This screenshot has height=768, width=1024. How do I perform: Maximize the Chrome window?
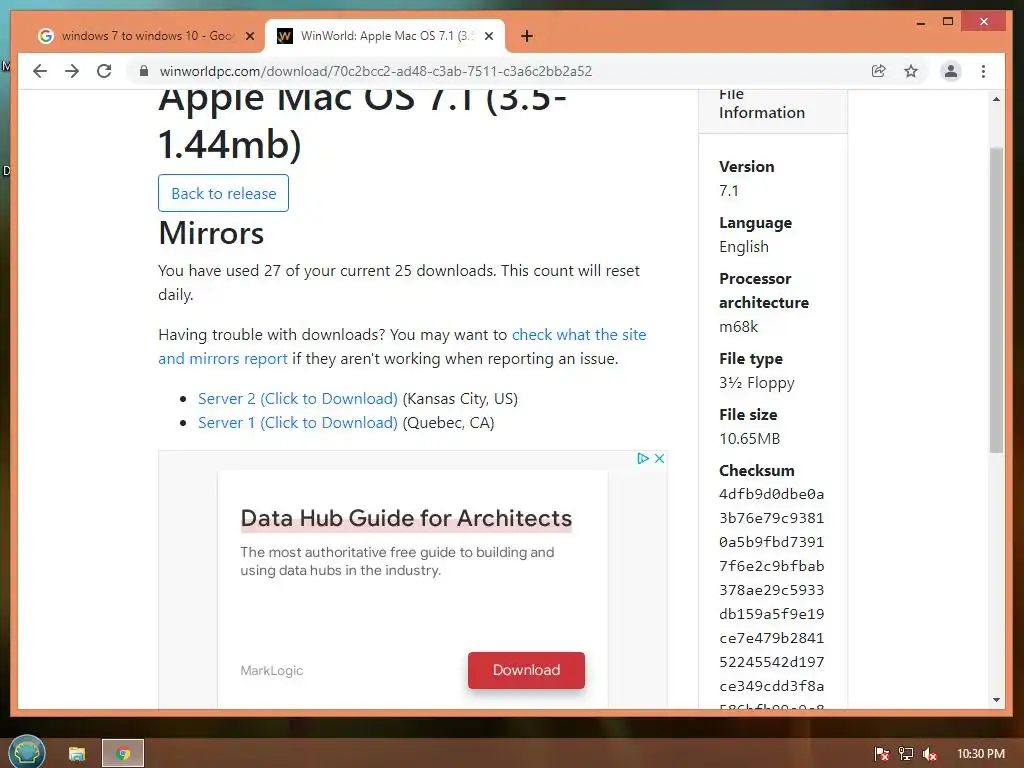click(x=948, y=22)
